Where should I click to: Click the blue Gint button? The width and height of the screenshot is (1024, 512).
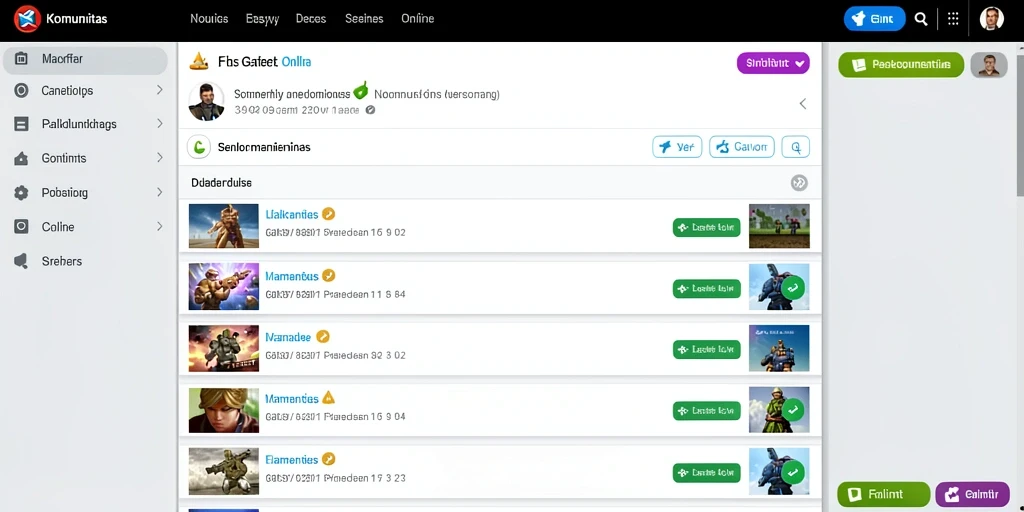pos(874,19)
